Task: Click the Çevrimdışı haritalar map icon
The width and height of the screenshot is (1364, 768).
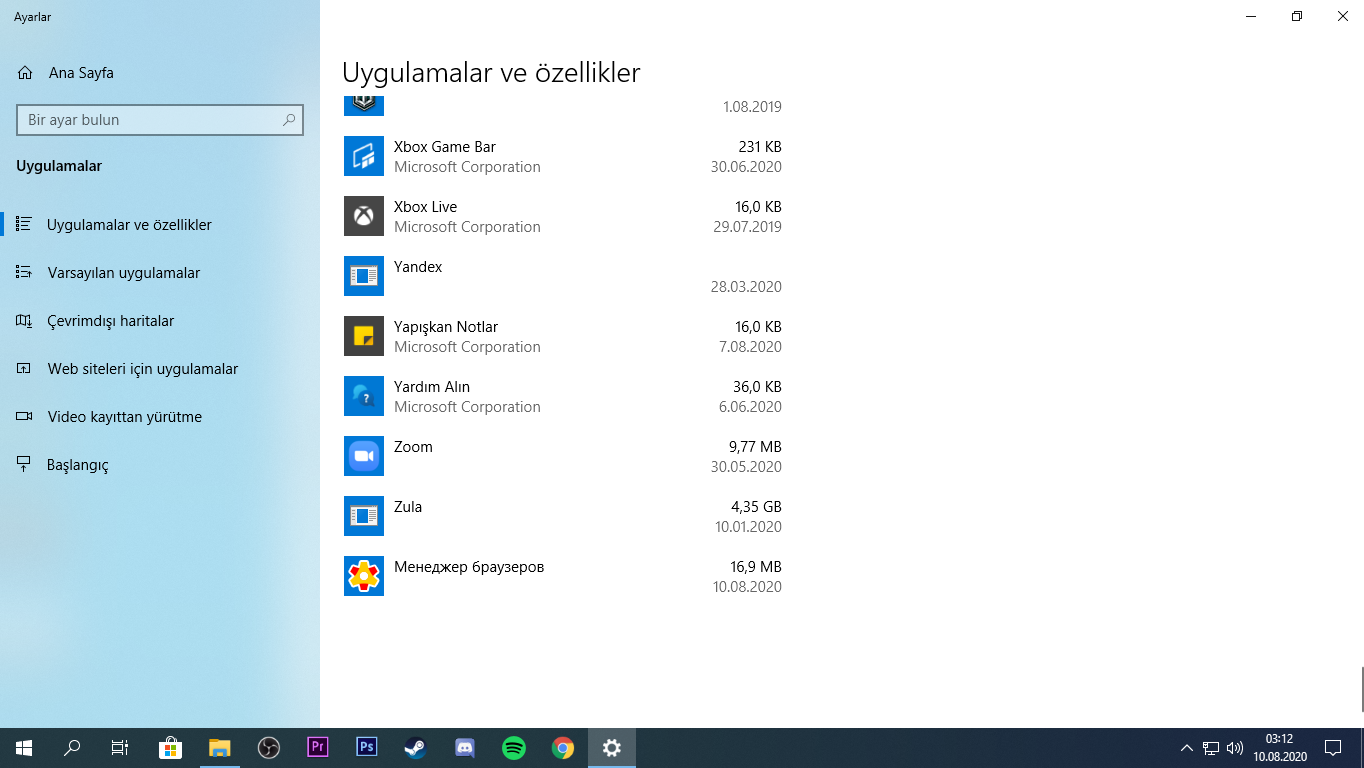Action: coord(24,321)
